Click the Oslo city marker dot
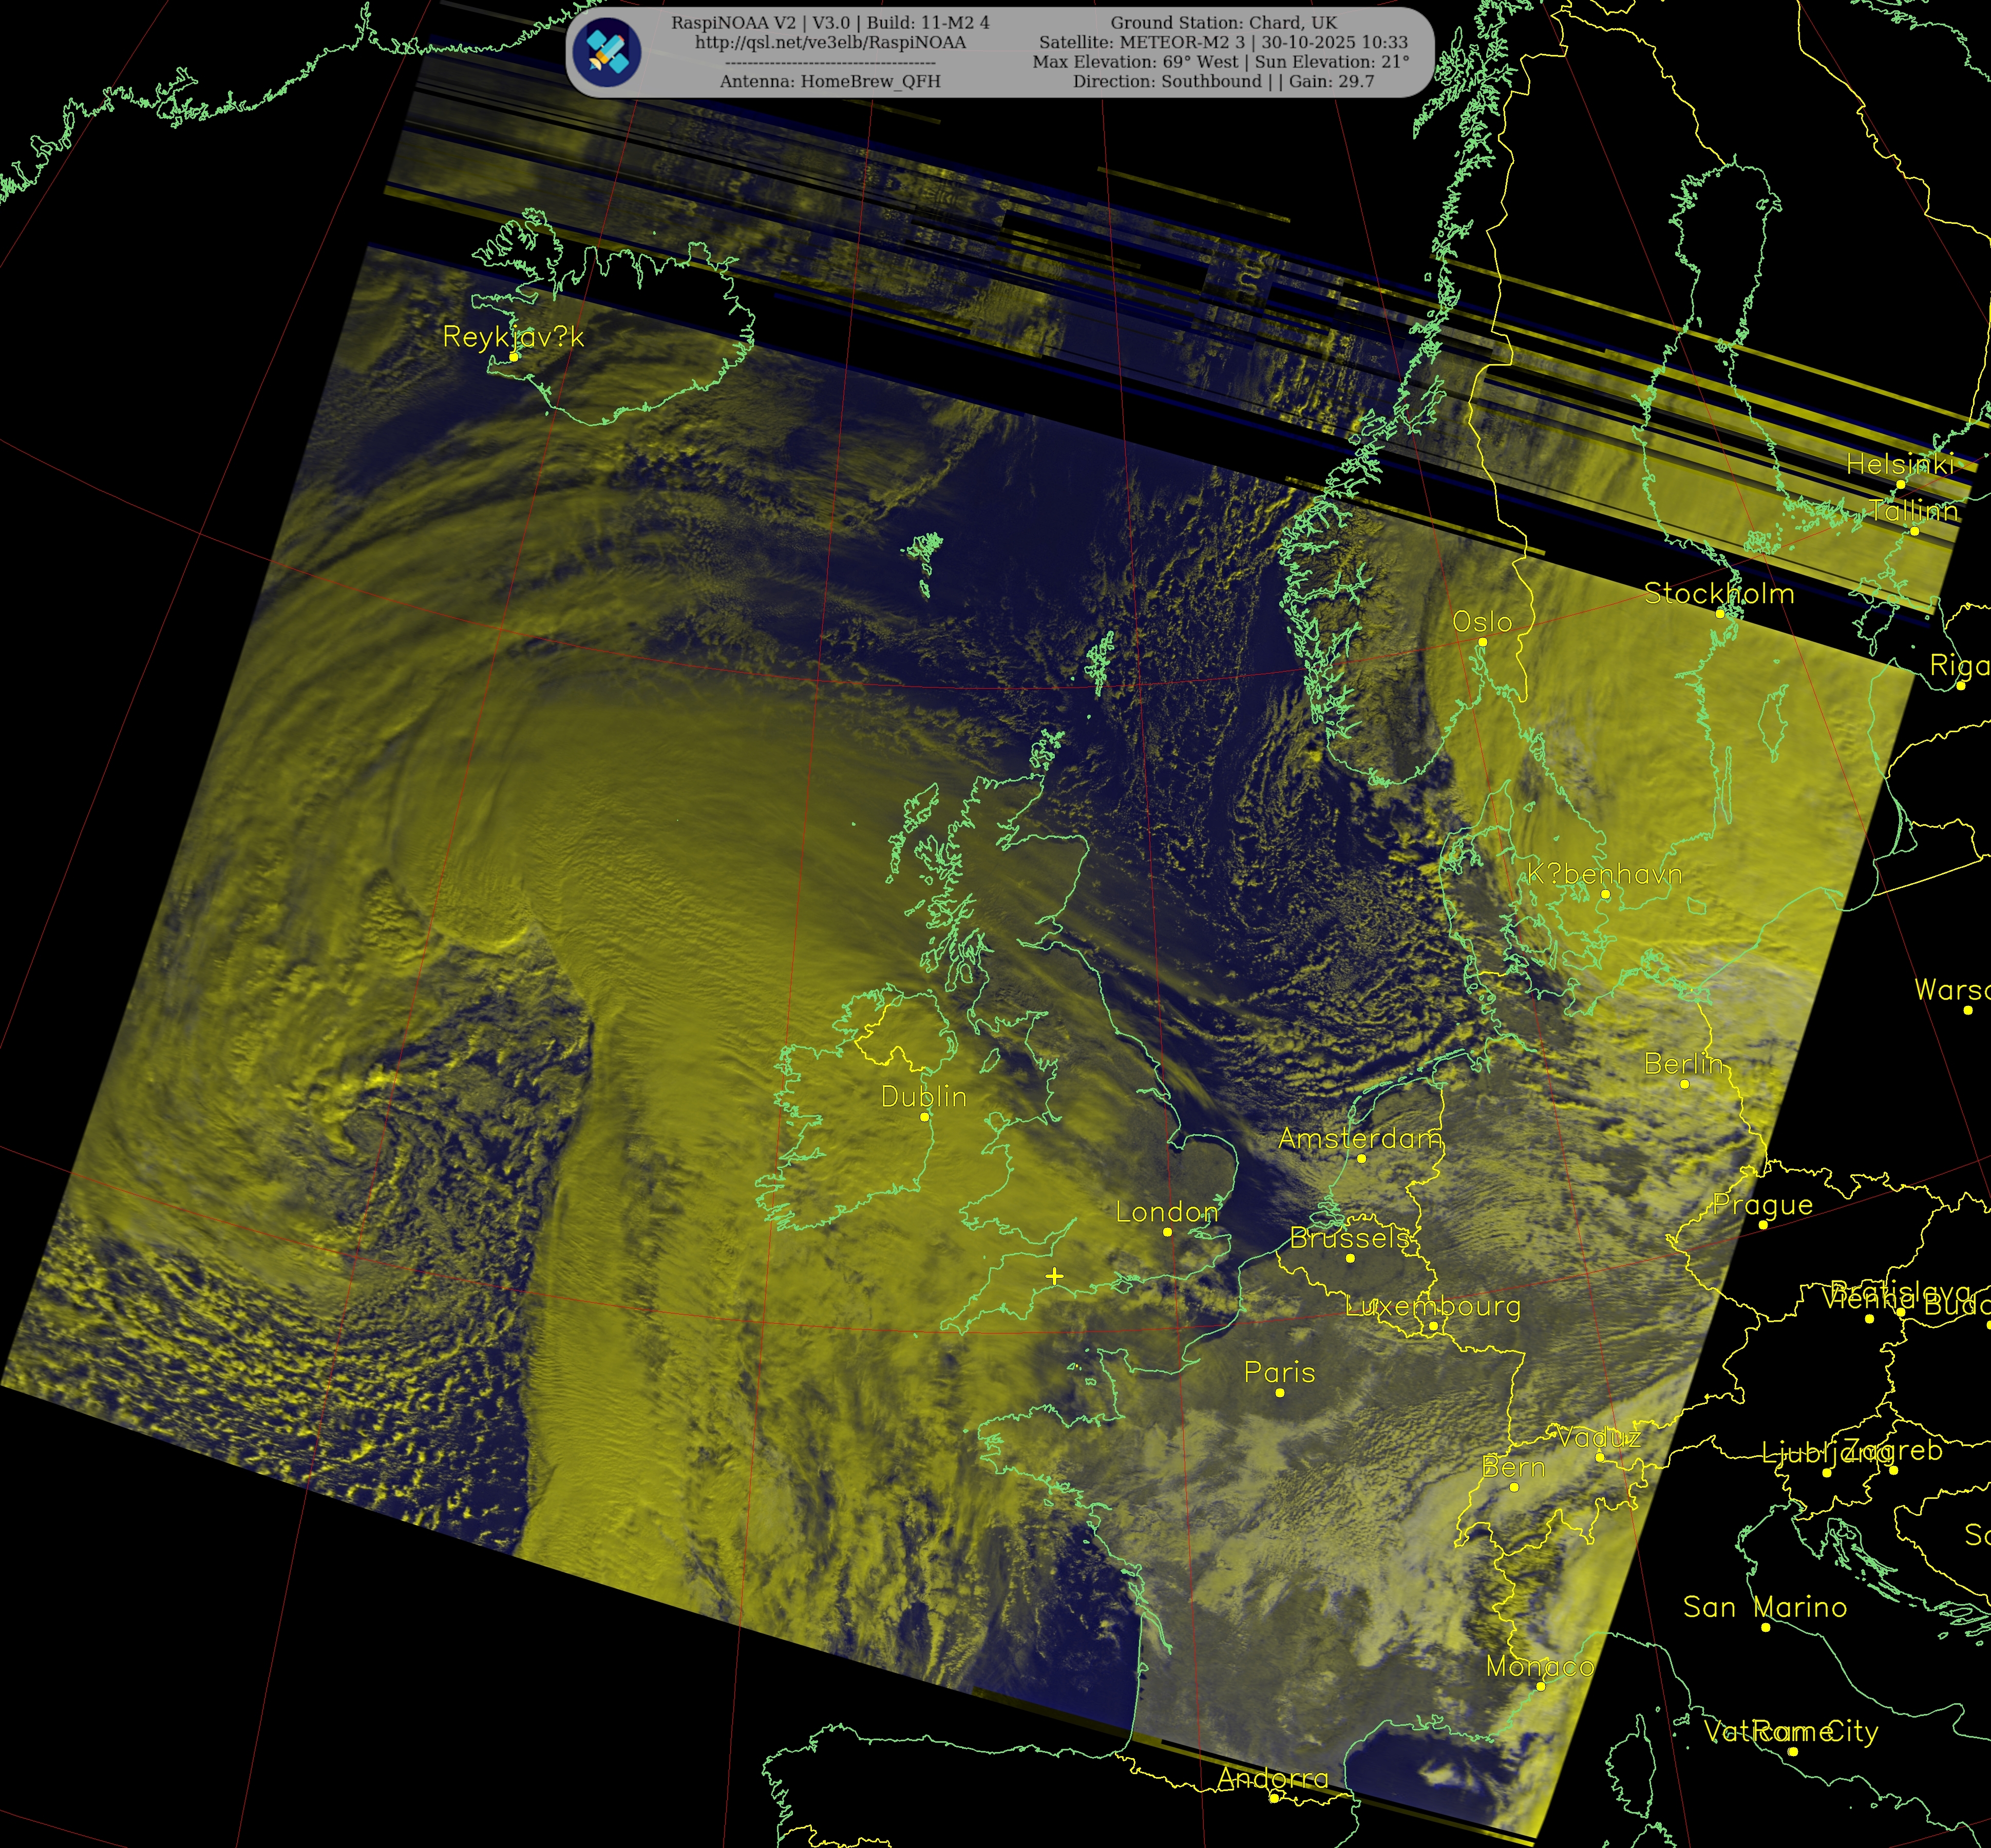Image resolution: width=1991 pixels, height=1848 pixels. coord(1482,642)
